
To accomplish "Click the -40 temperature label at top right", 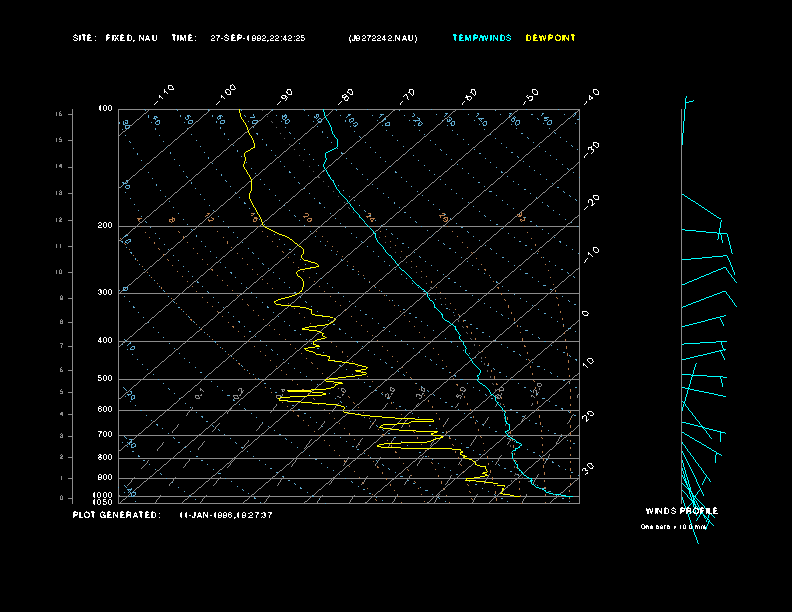I will (591, 95).
